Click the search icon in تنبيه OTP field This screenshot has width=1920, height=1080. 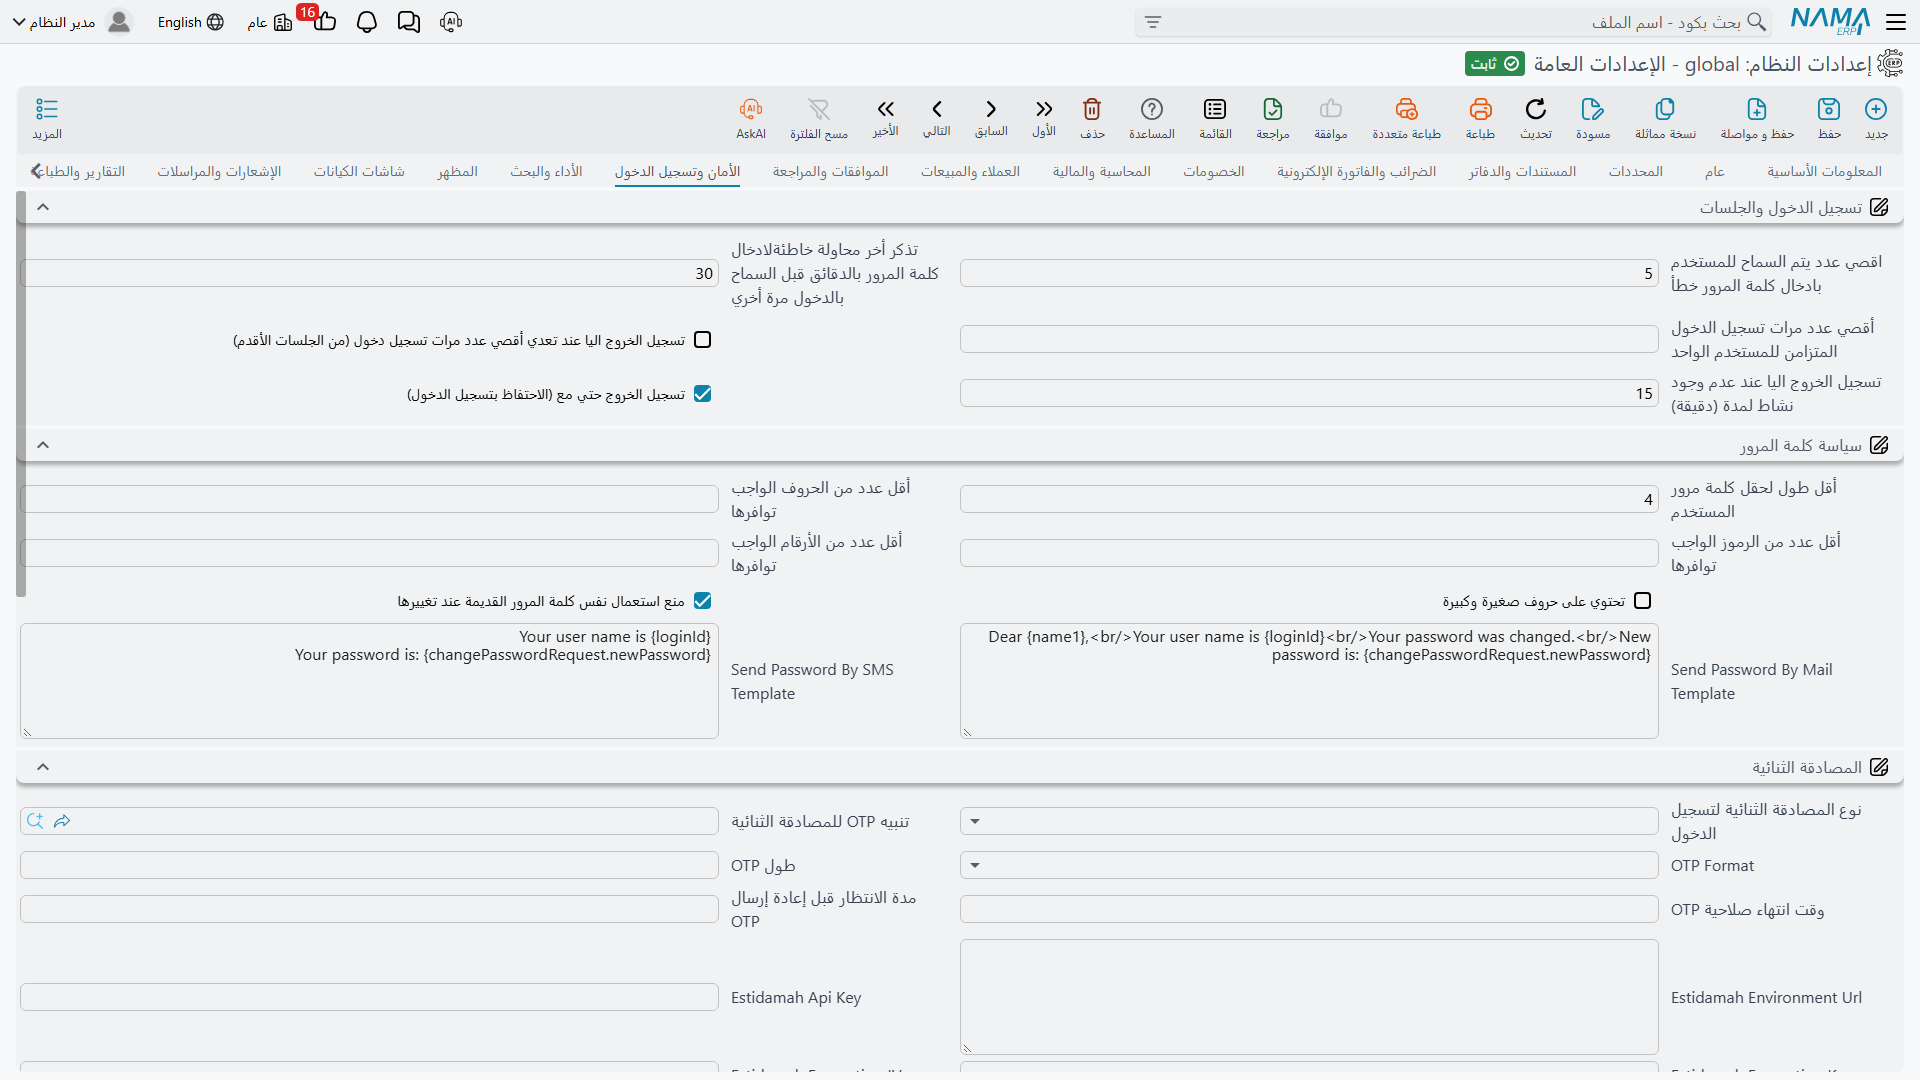[x=35, y=821]
